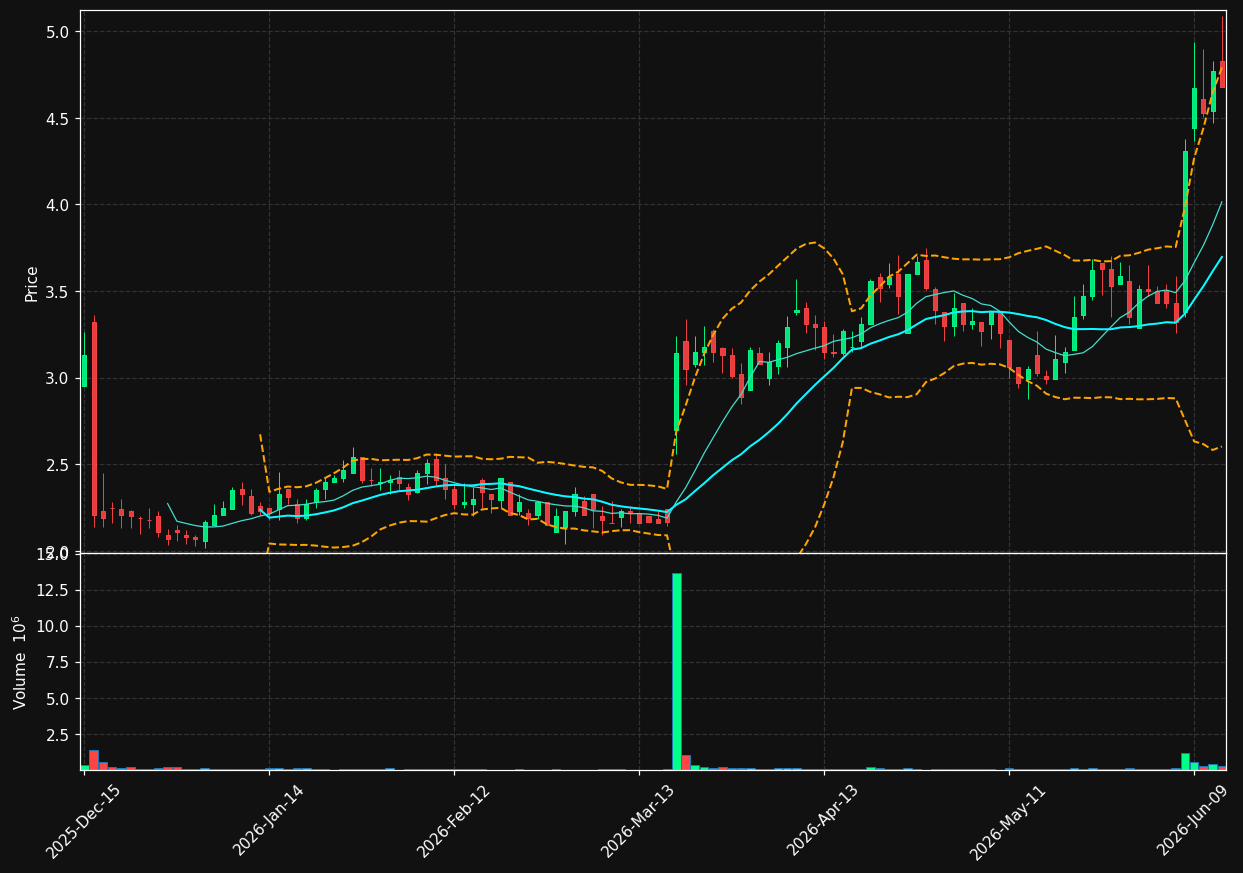This screenshot has width=1243, height=873.
Task: Click the Price axis title
Action: [x=32, y=283]
